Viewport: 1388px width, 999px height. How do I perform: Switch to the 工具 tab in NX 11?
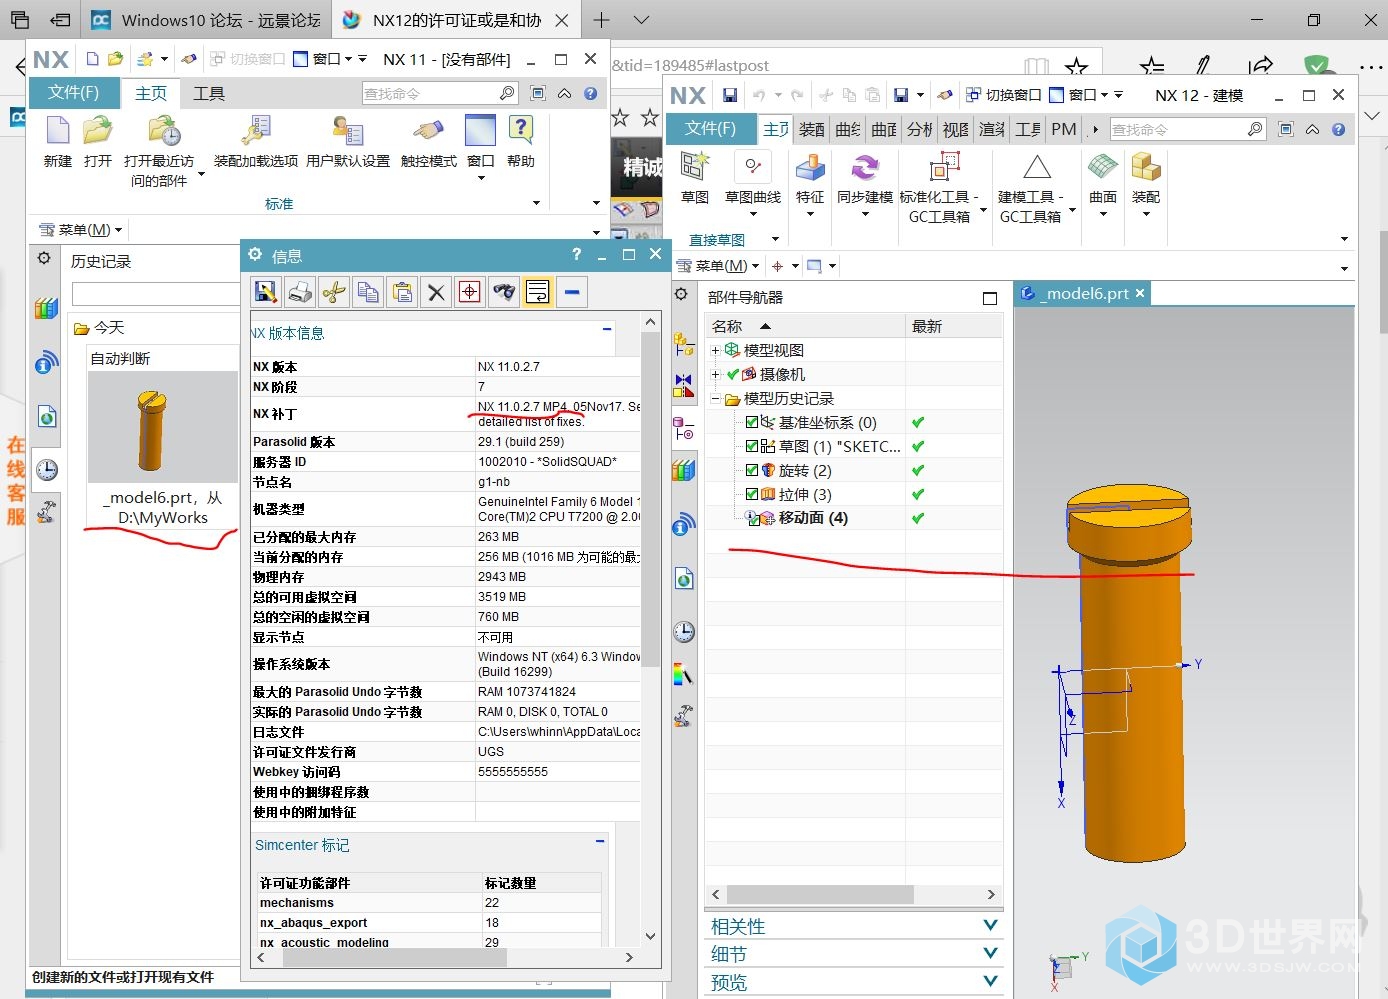[209, 93]
